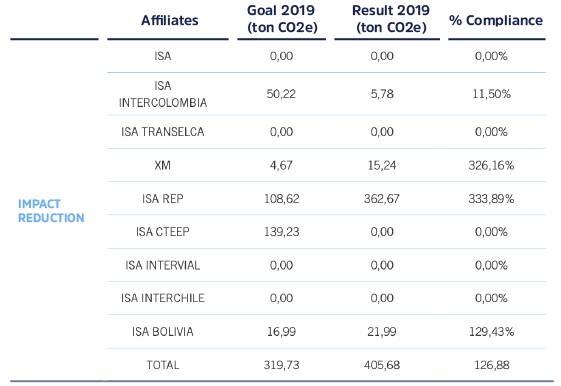Screen dimensions: 561x386
Task: Select the % Compliance column header
Action: click(496, 20)
